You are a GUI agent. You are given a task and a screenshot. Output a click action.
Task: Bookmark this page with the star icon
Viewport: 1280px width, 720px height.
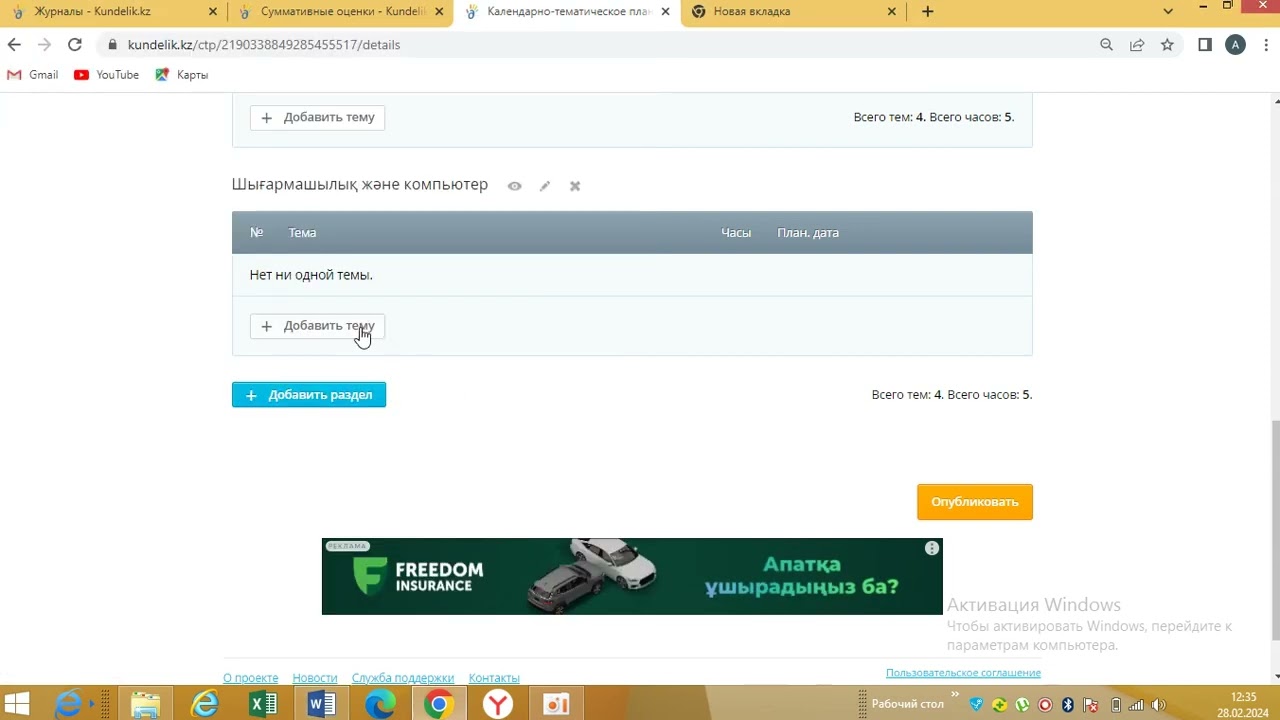(1167, 45)
